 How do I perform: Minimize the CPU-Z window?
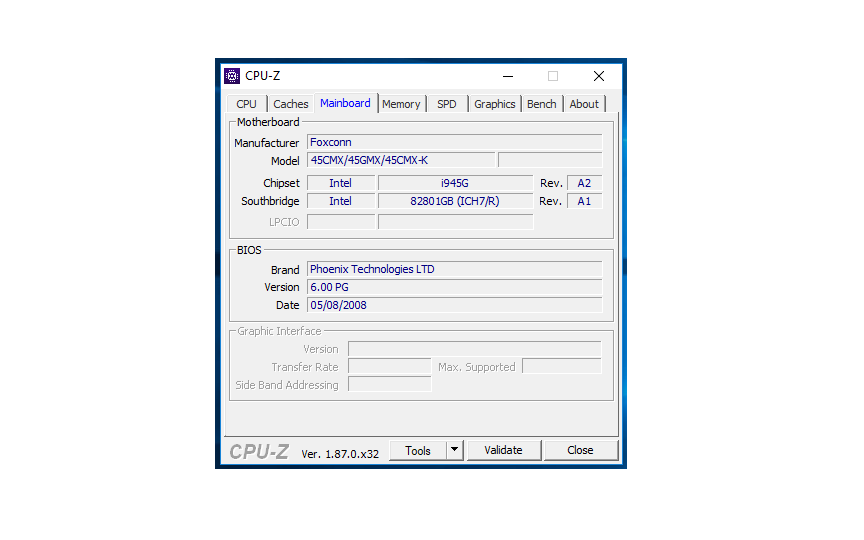(508, 76)
